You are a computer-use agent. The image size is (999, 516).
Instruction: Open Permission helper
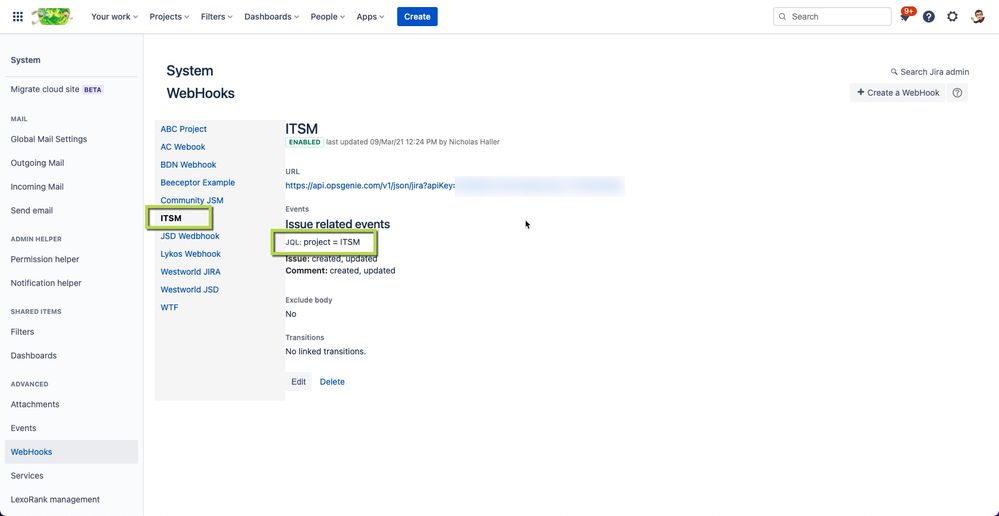coord(45,259)
